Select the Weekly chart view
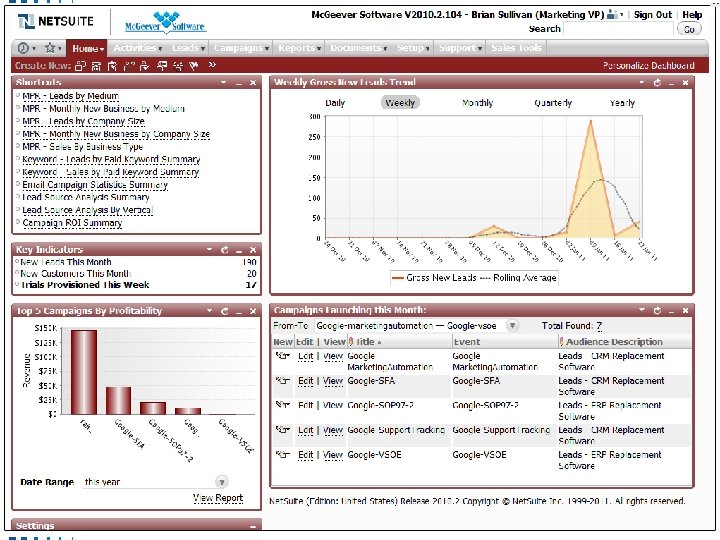This screenshot has height=540, width=720. pyautogui.click(x=400, y=103)
